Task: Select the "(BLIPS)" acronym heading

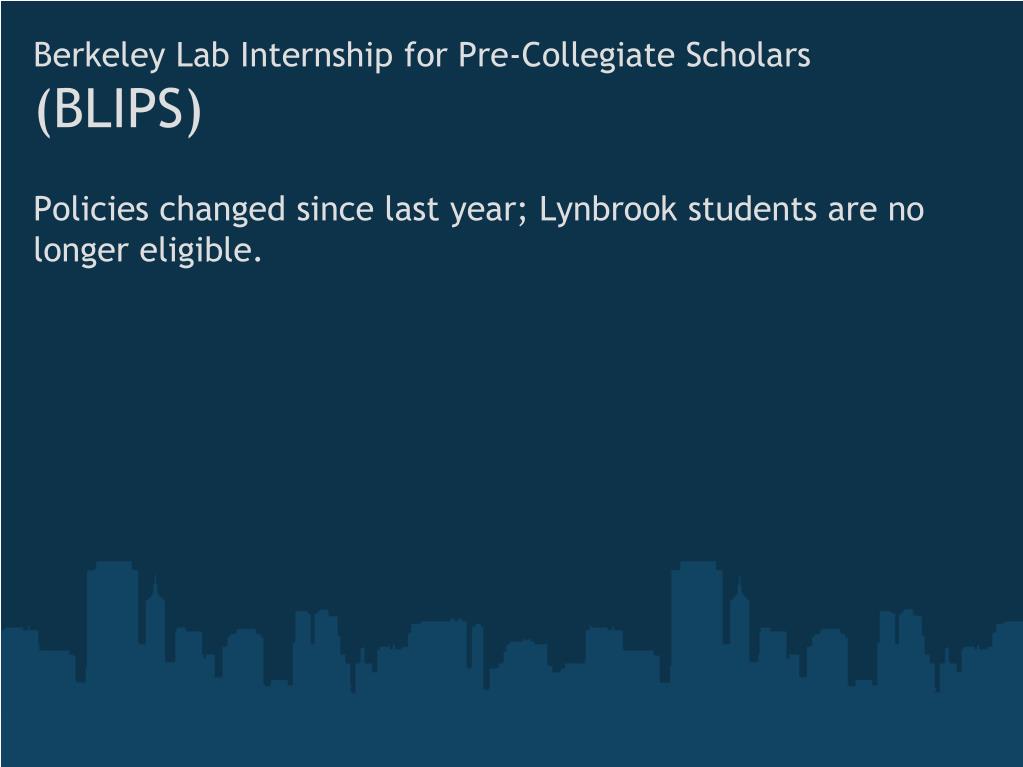Action: tap(118, 110)
